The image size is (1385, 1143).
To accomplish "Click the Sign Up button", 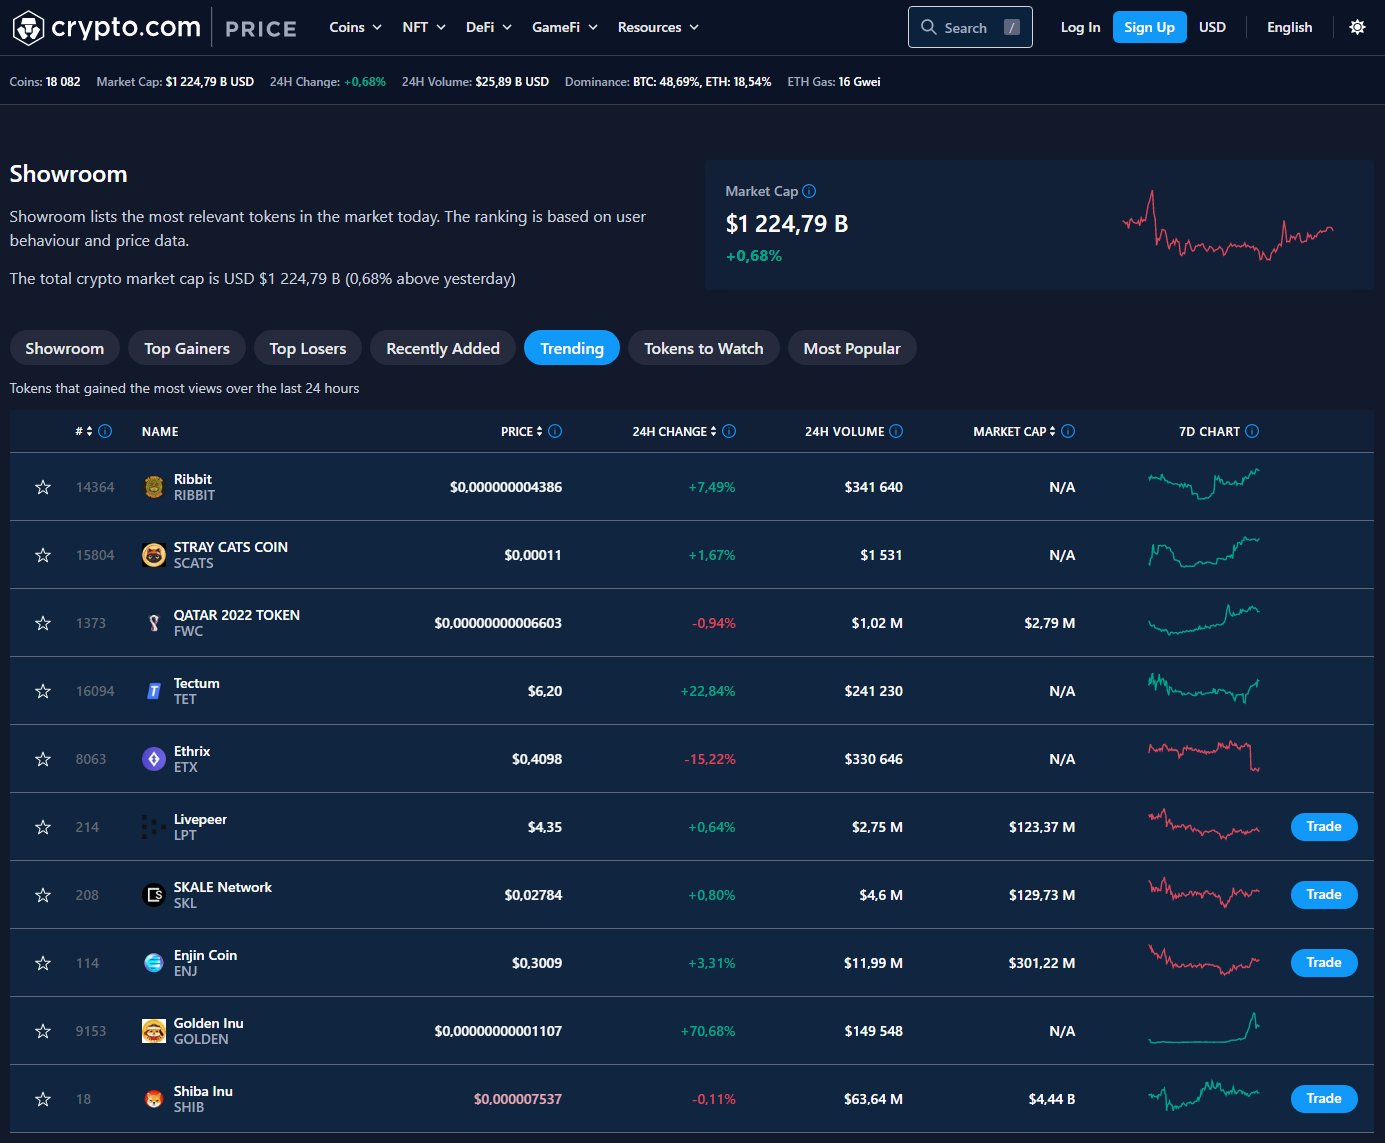I will (x=1148, y=27).
